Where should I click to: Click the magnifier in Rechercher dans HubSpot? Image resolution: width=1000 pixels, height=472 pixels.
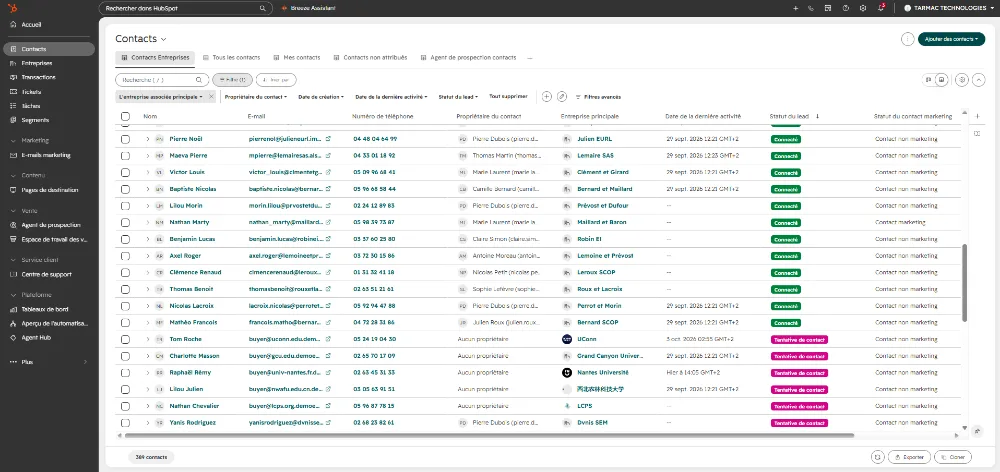(262, 8)
